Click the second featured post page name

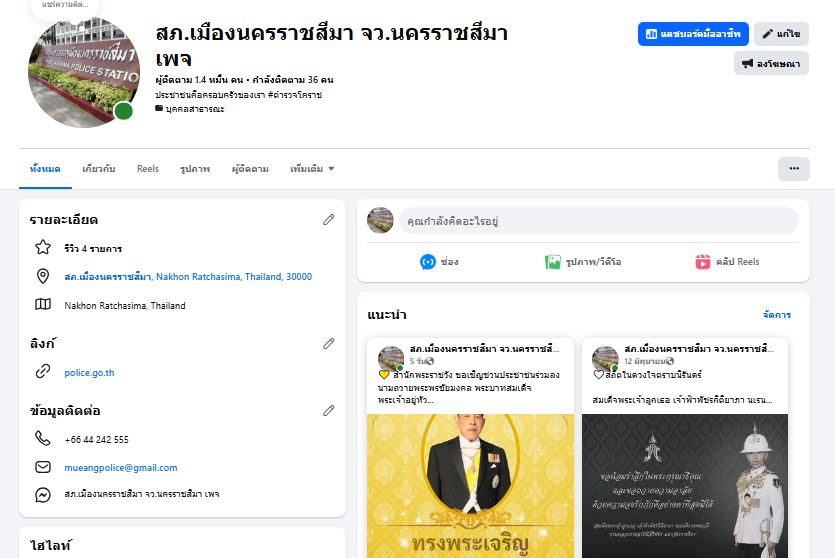pyautogui.click(x=699, y=349)
